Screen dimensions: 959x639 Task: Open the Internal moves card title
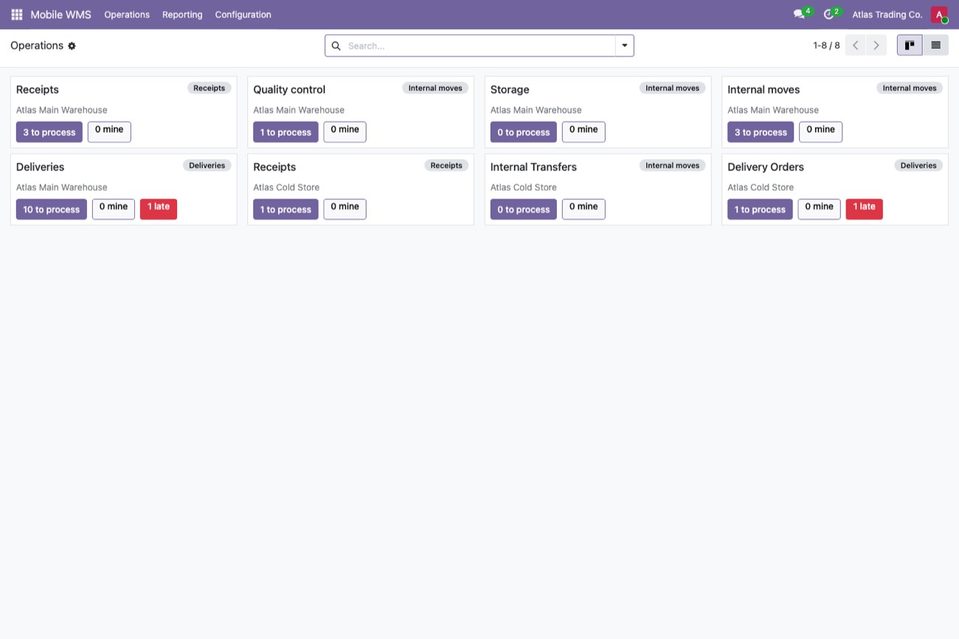(763, 89)
